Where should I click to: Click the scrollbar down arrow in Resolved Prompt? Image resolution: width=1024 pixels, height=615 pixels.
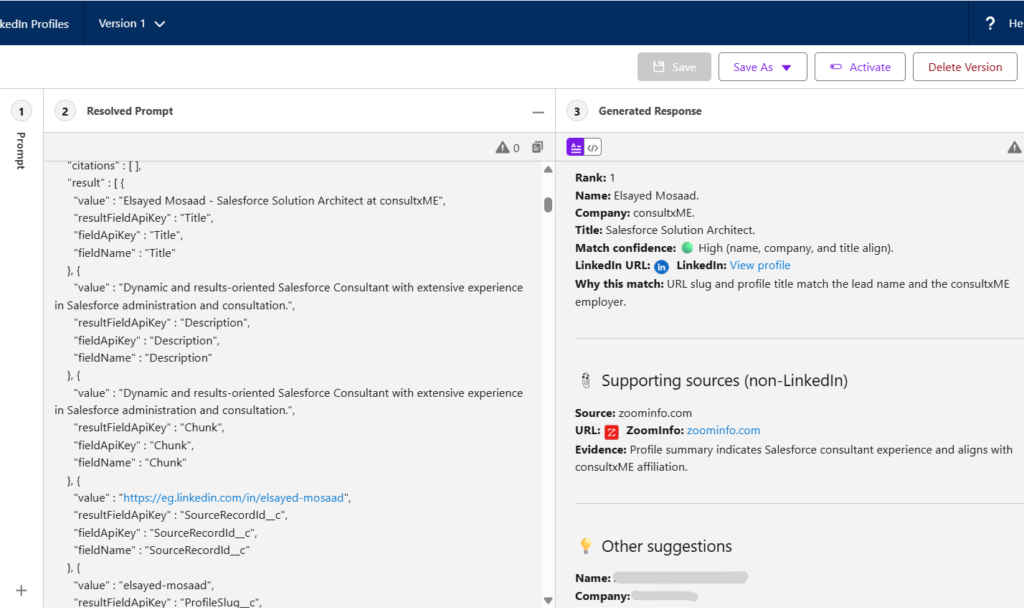point(548,600)
